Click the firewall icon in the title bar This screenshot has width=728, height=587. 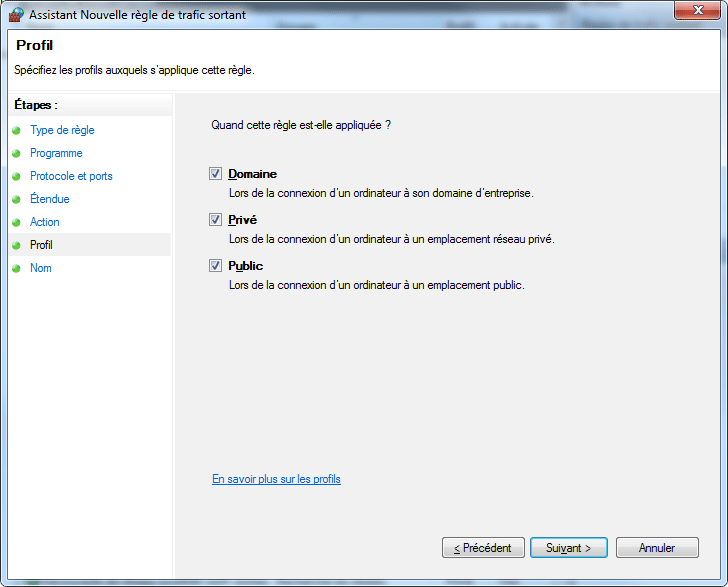coord(16,14)
